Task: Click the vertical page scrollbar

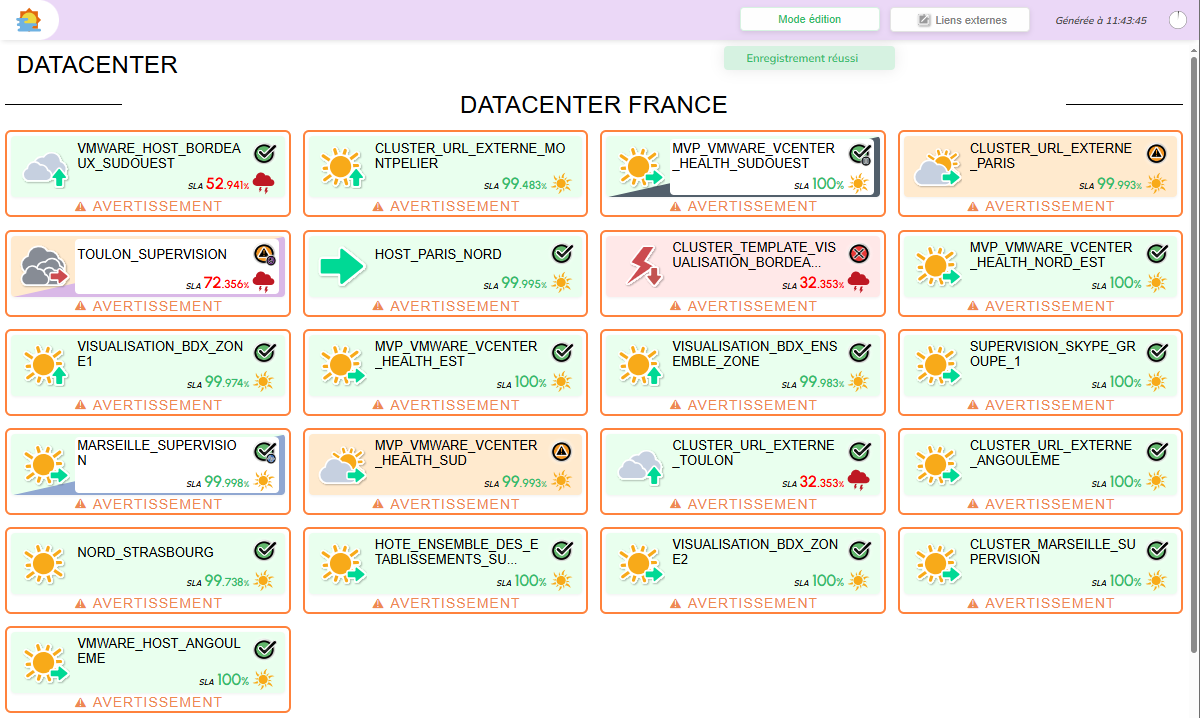Action: click(x=1193, y=350)
